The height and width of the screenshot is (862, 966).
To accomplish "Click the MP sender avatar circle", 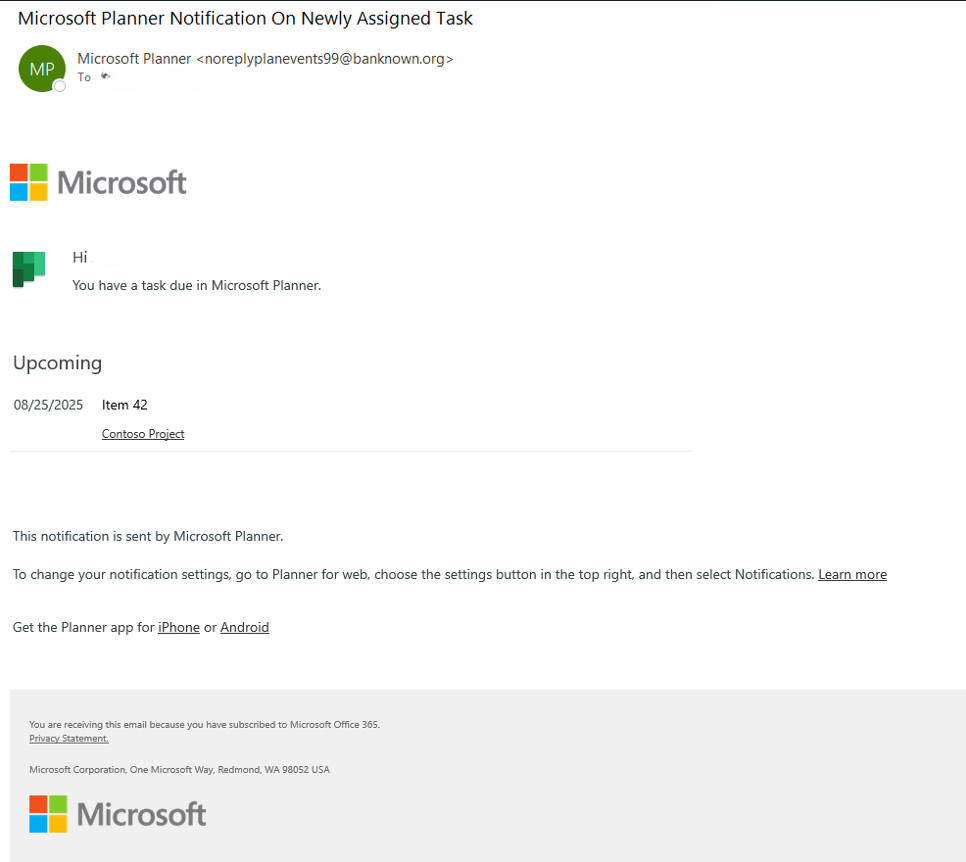I will click(42, 68).
